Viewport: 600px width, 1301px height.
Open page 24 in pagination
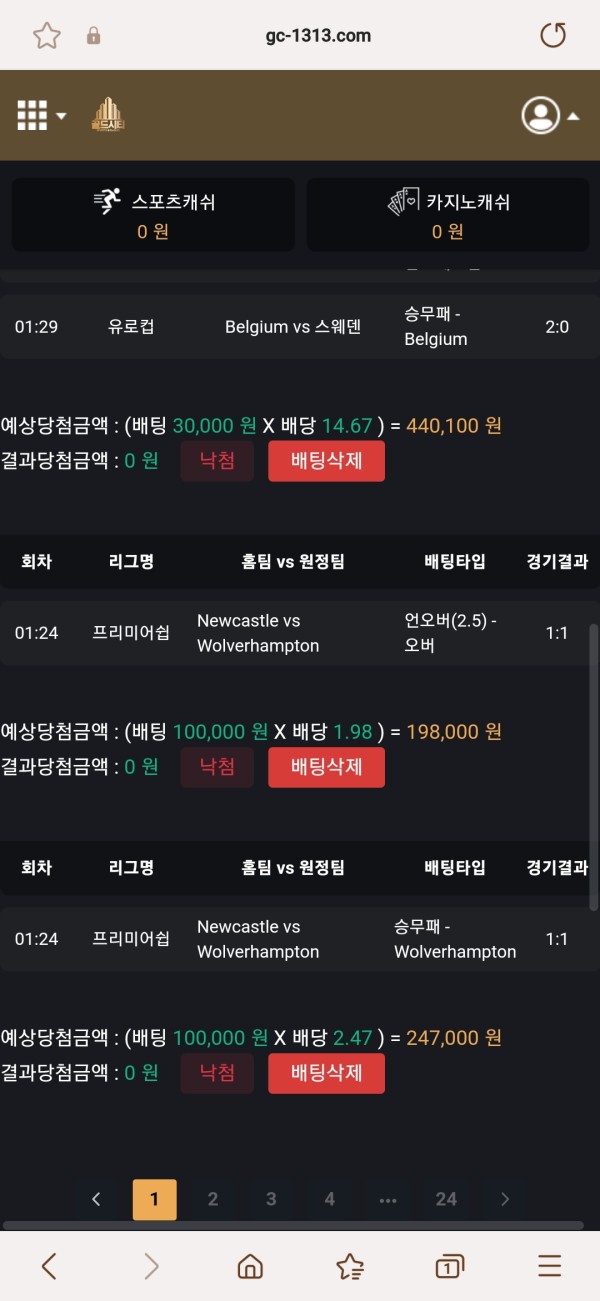[x=446, y=1199]
